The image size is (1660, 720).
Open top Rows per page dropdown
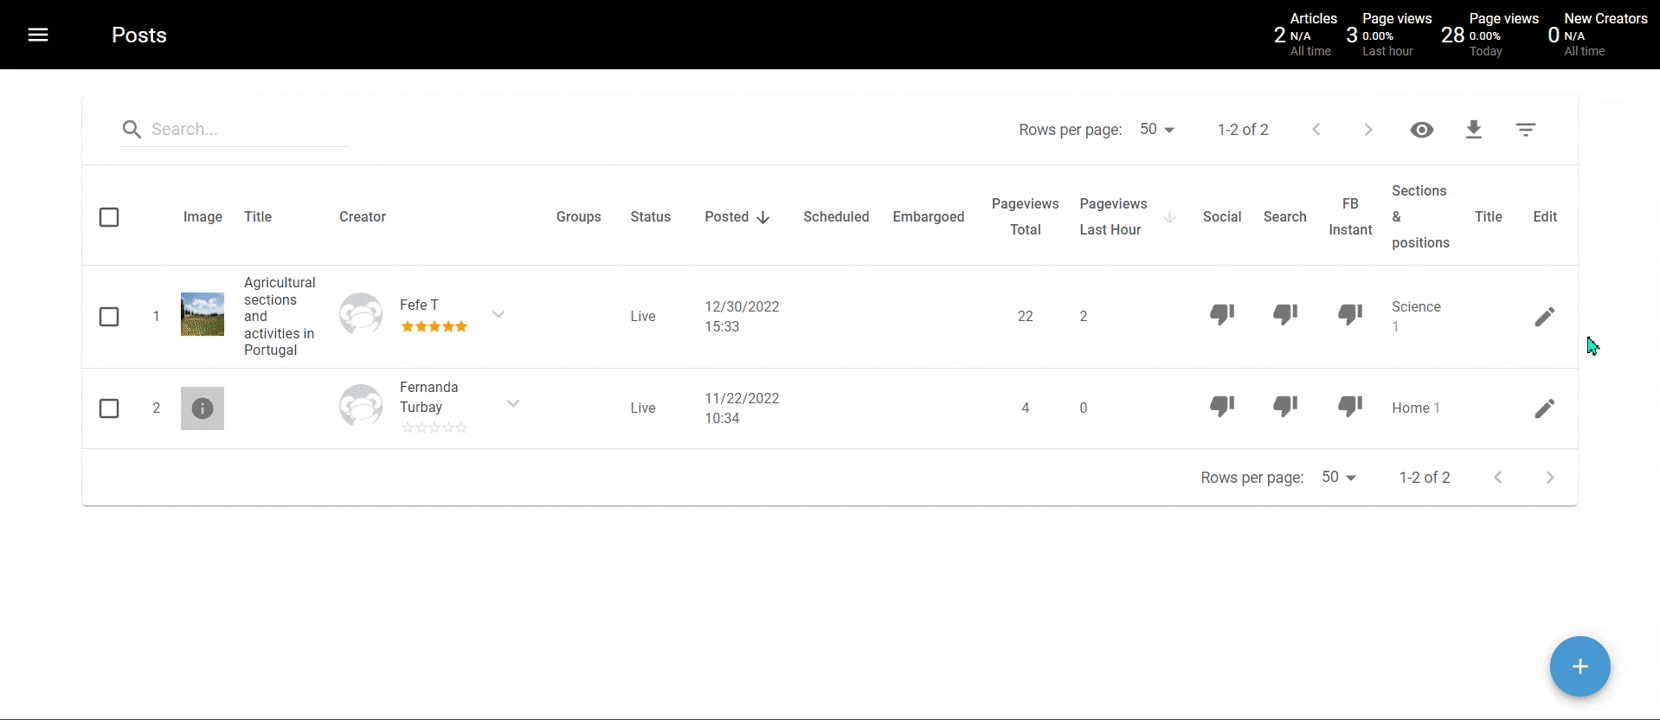point(1157,130)
